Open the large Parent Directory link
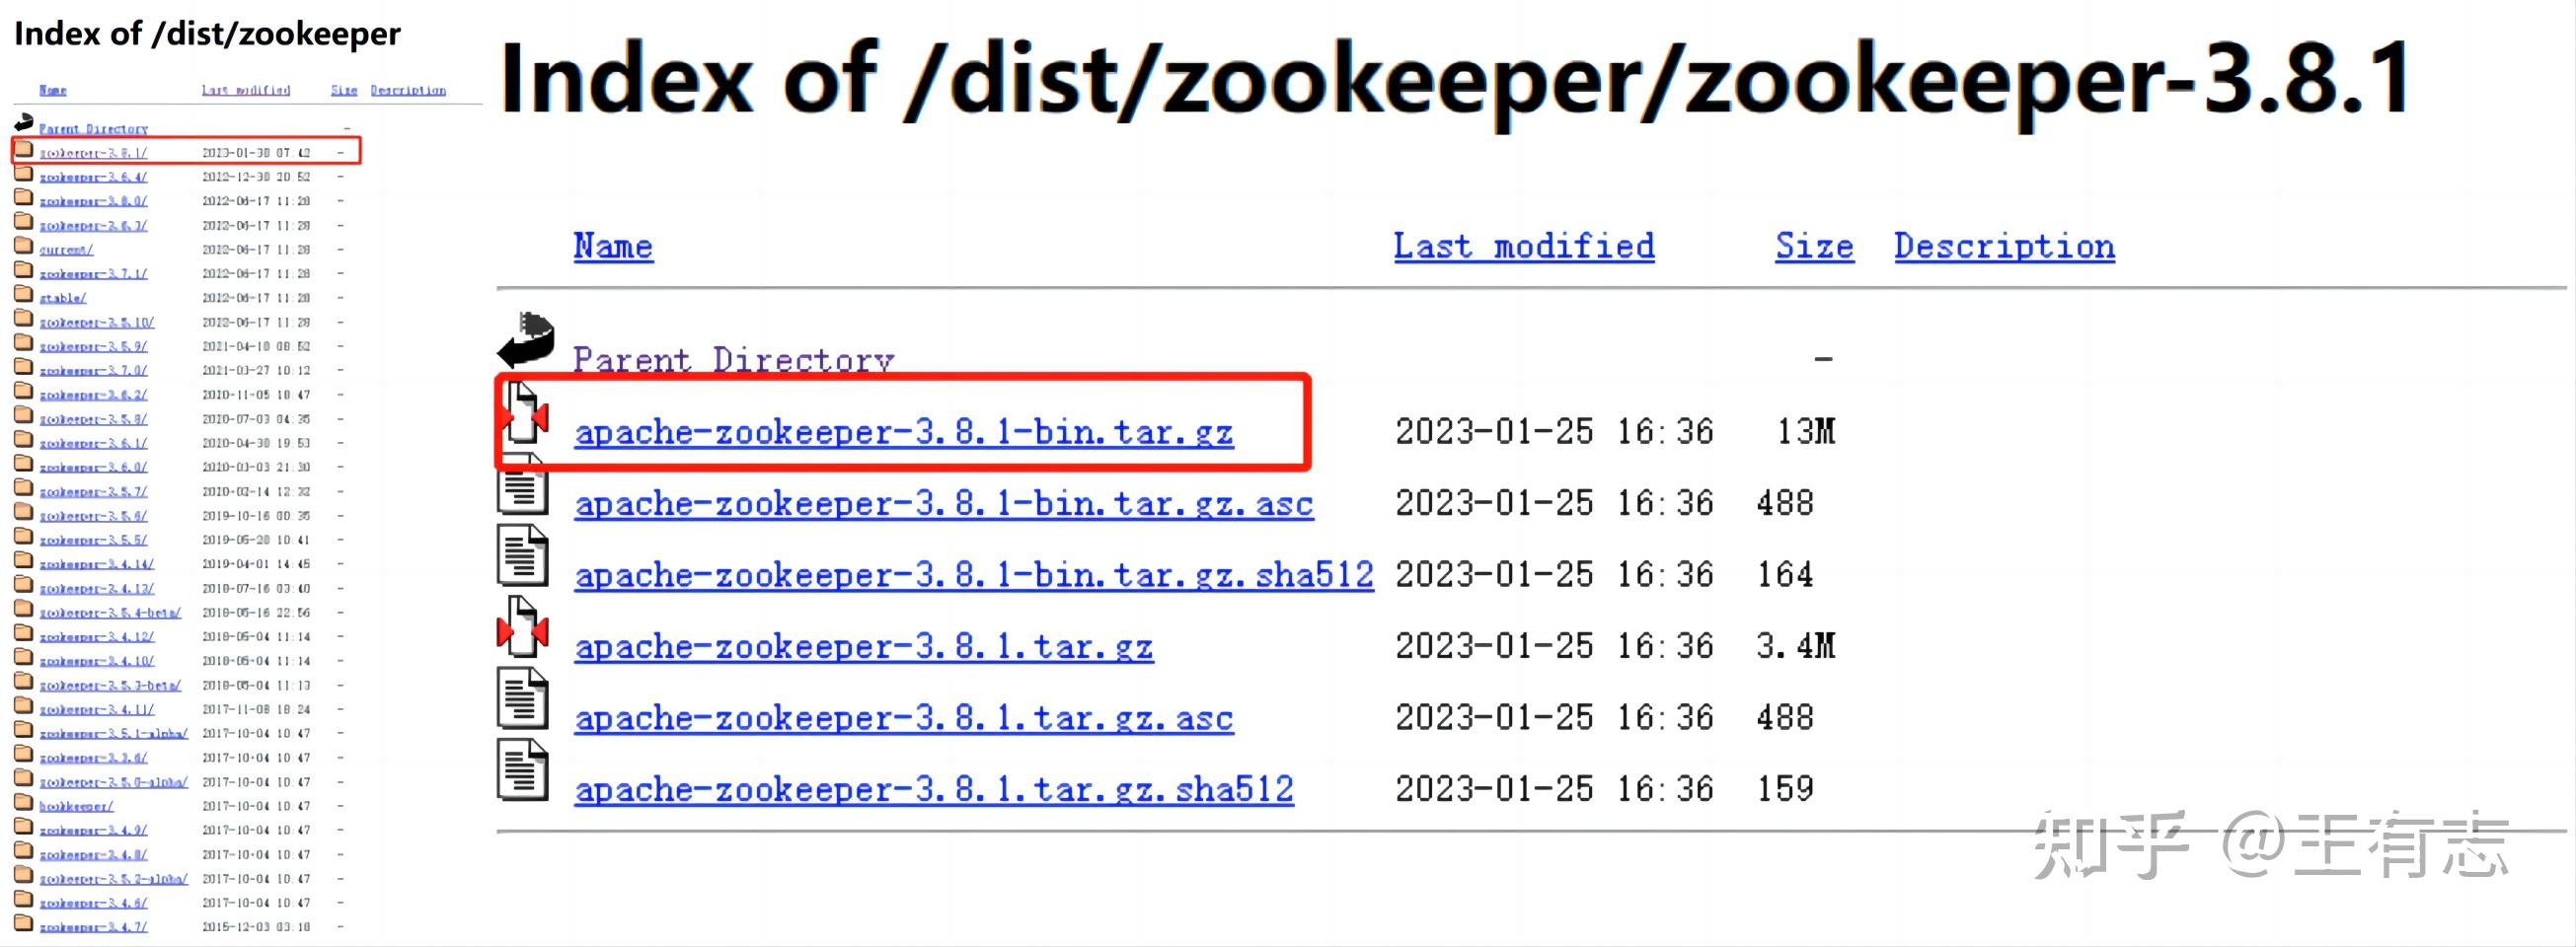The height and width of the screenshot is (947, 2576). 734,359
